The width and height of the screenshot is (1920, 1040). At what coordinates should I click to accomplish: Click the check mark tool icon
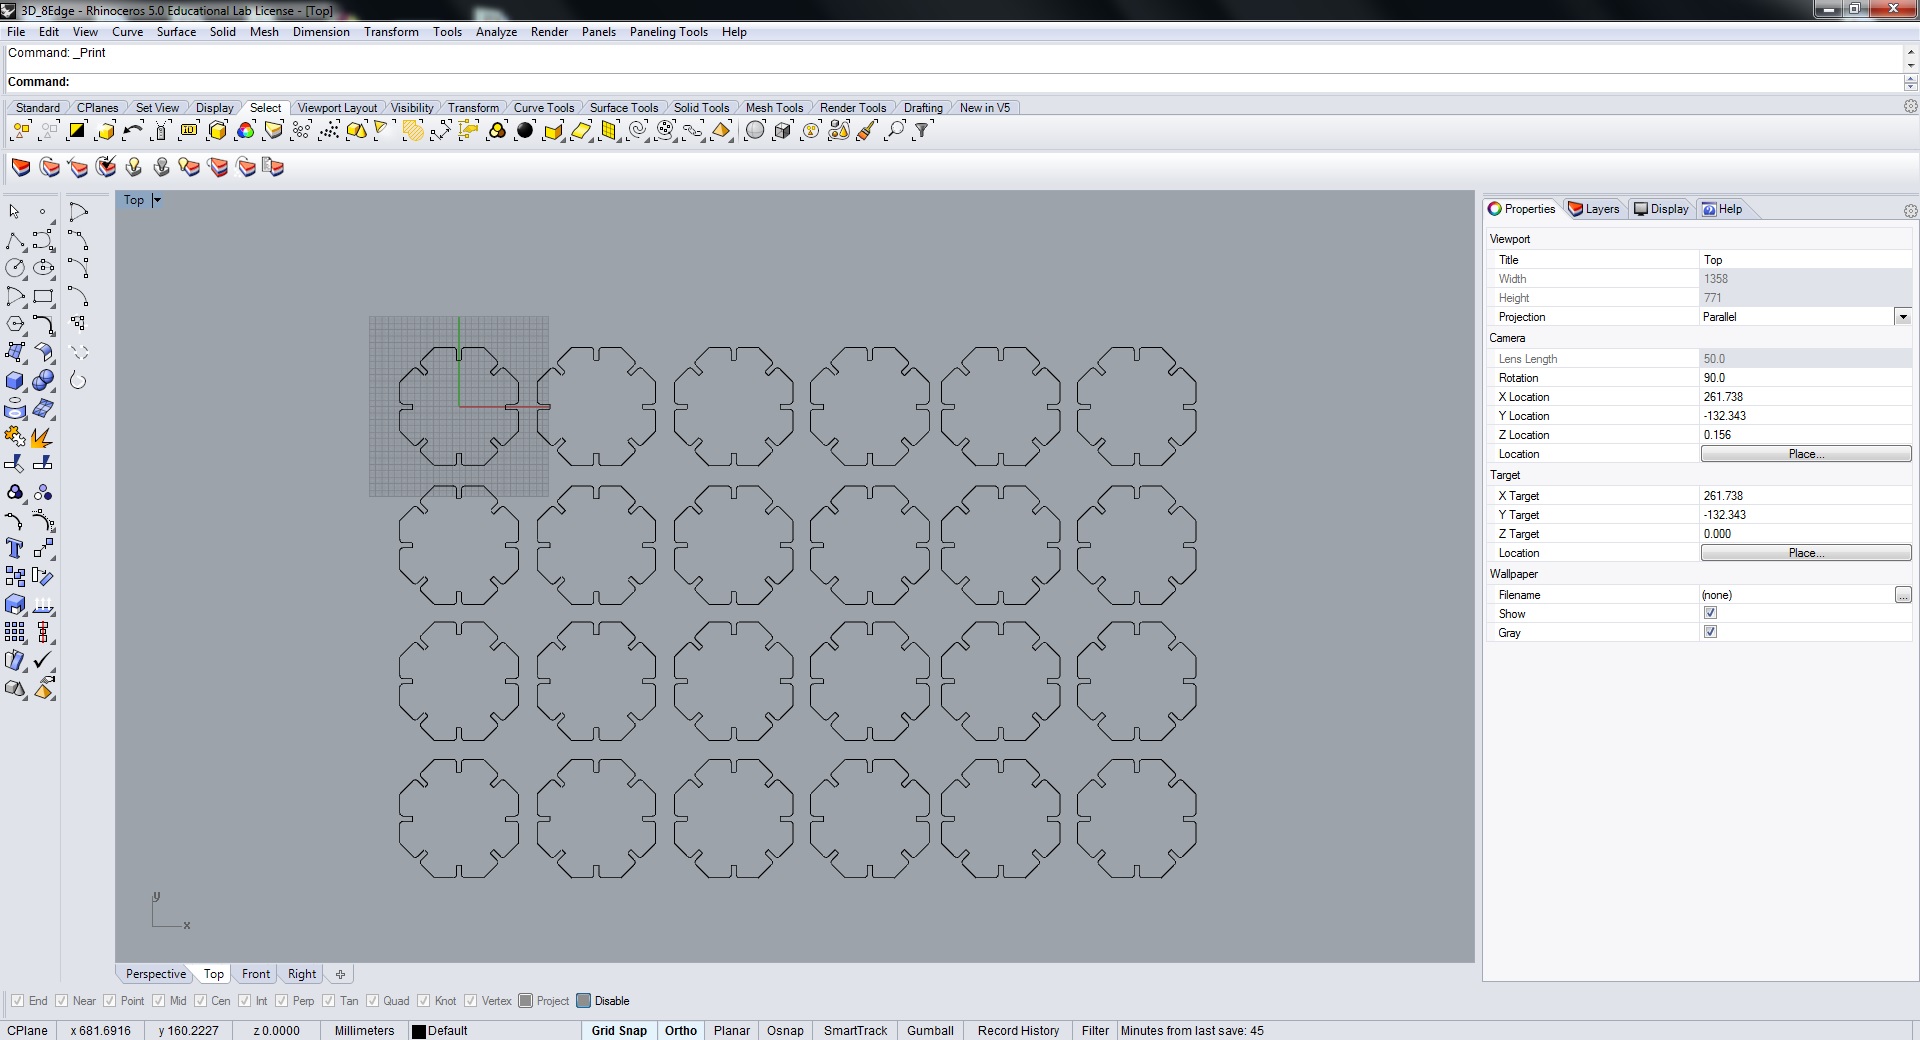pyautogui.click(x=43, y=661)
